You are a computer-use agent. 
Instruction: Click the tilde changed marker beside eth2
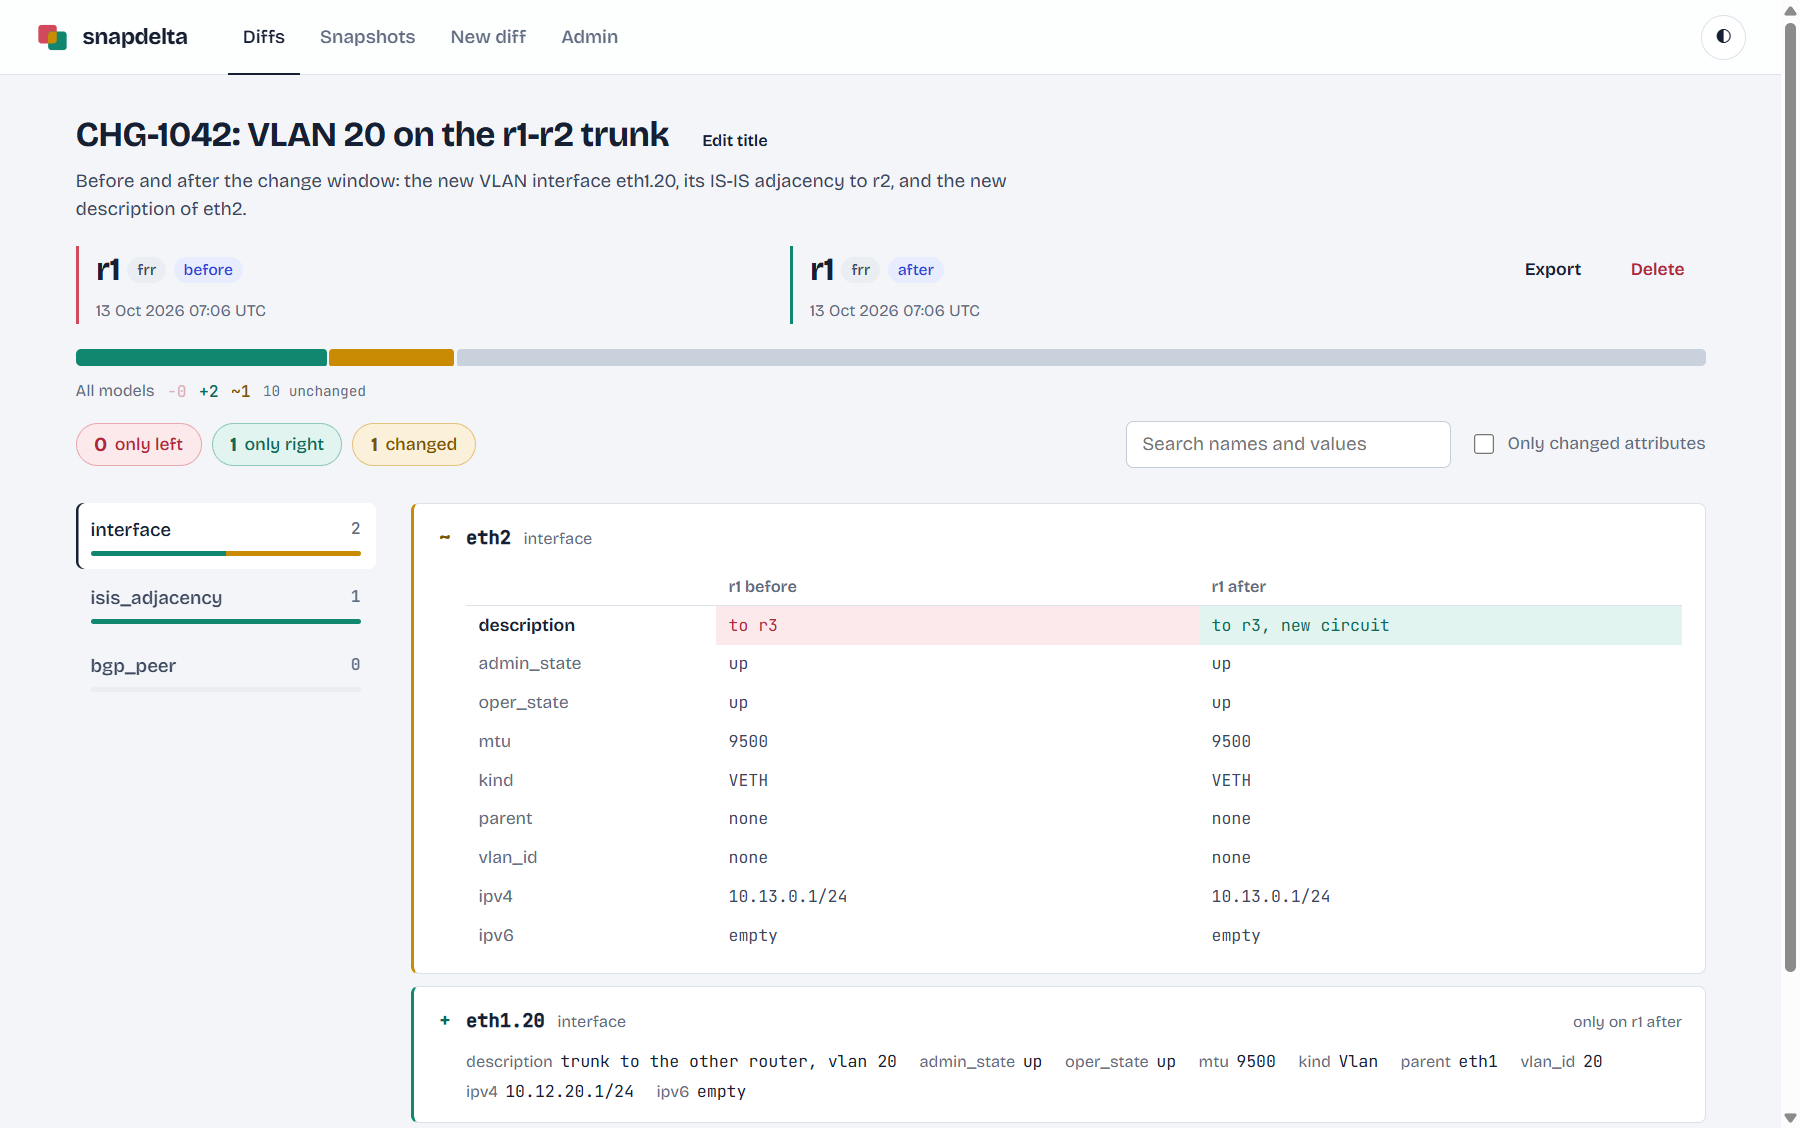[444, 538]
